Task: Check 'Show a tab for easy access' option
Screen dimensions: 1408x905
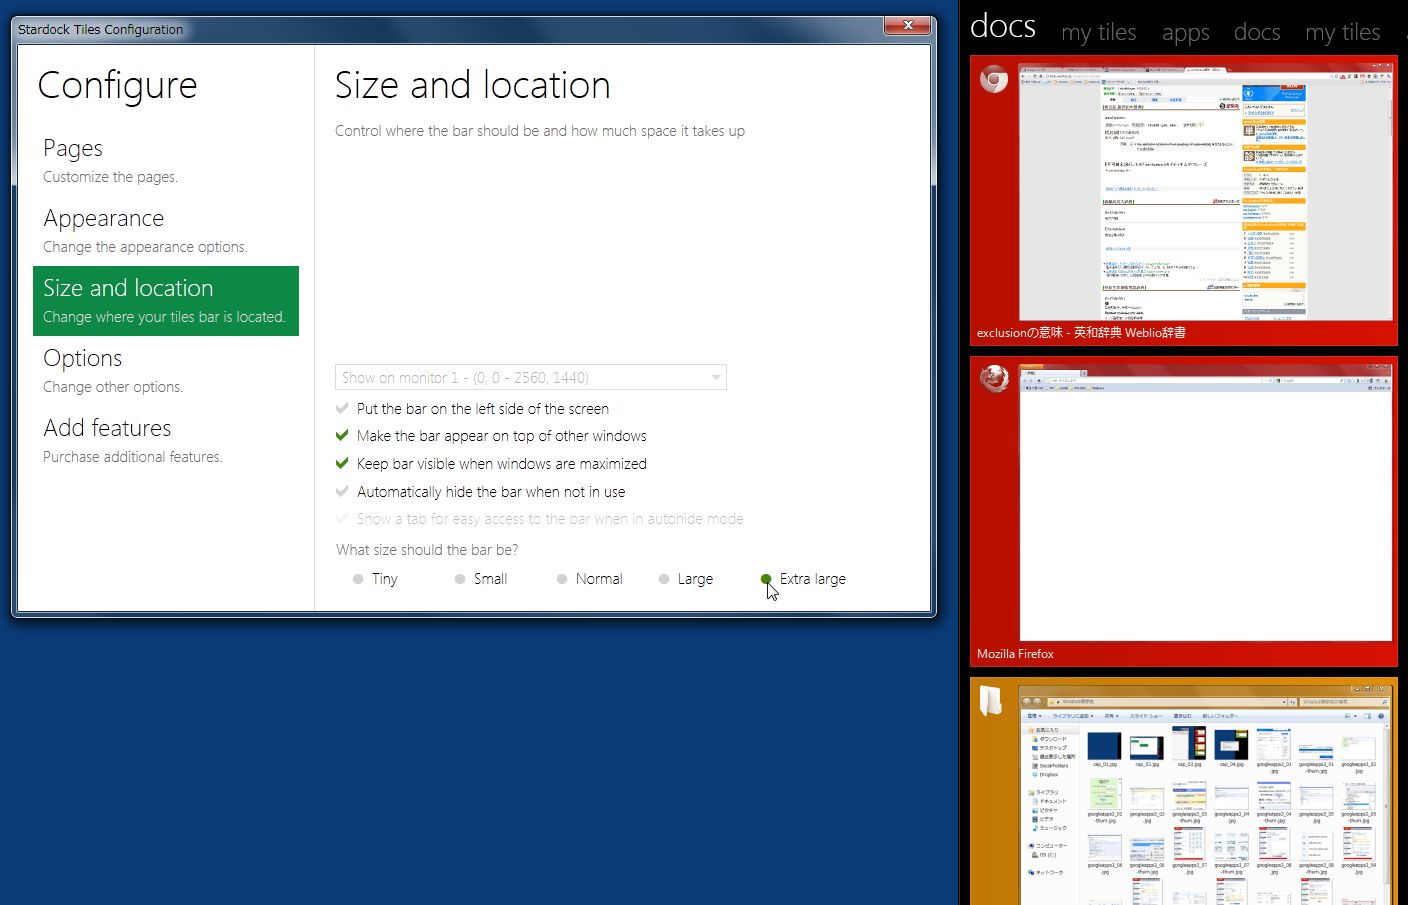Action: tap(342, 518)
